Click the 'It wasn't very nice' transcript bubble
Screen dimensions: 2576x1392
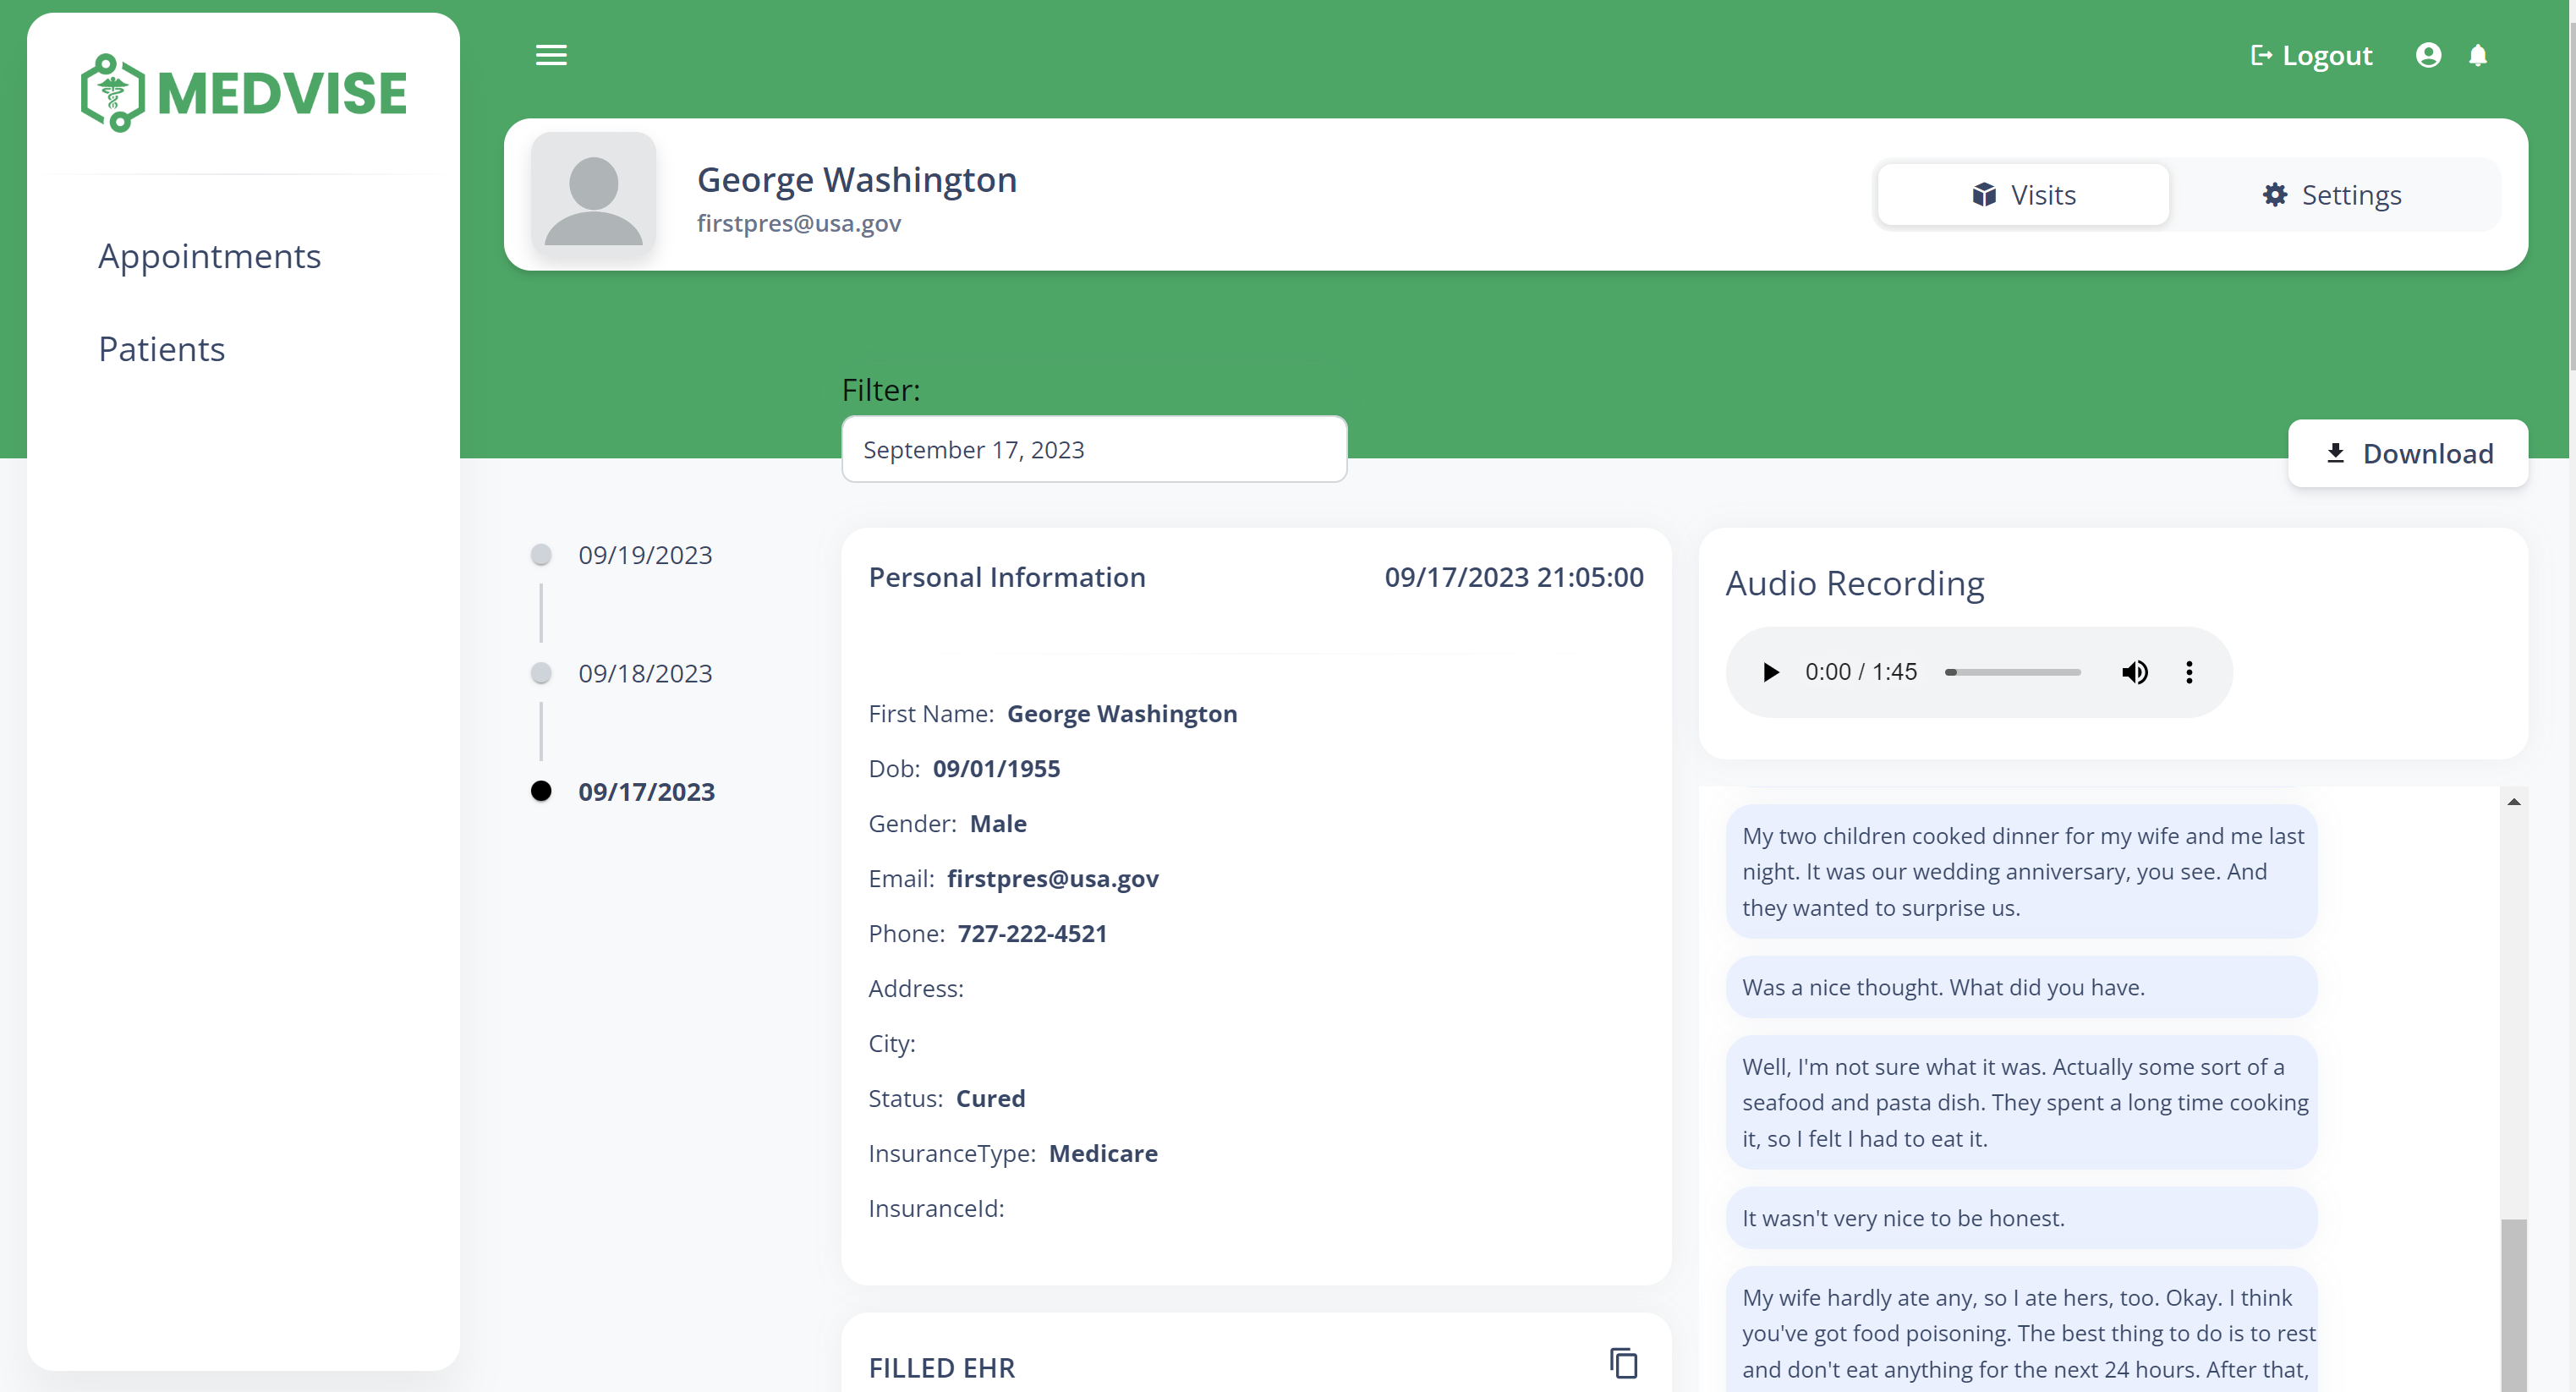pos(2021,1218)
